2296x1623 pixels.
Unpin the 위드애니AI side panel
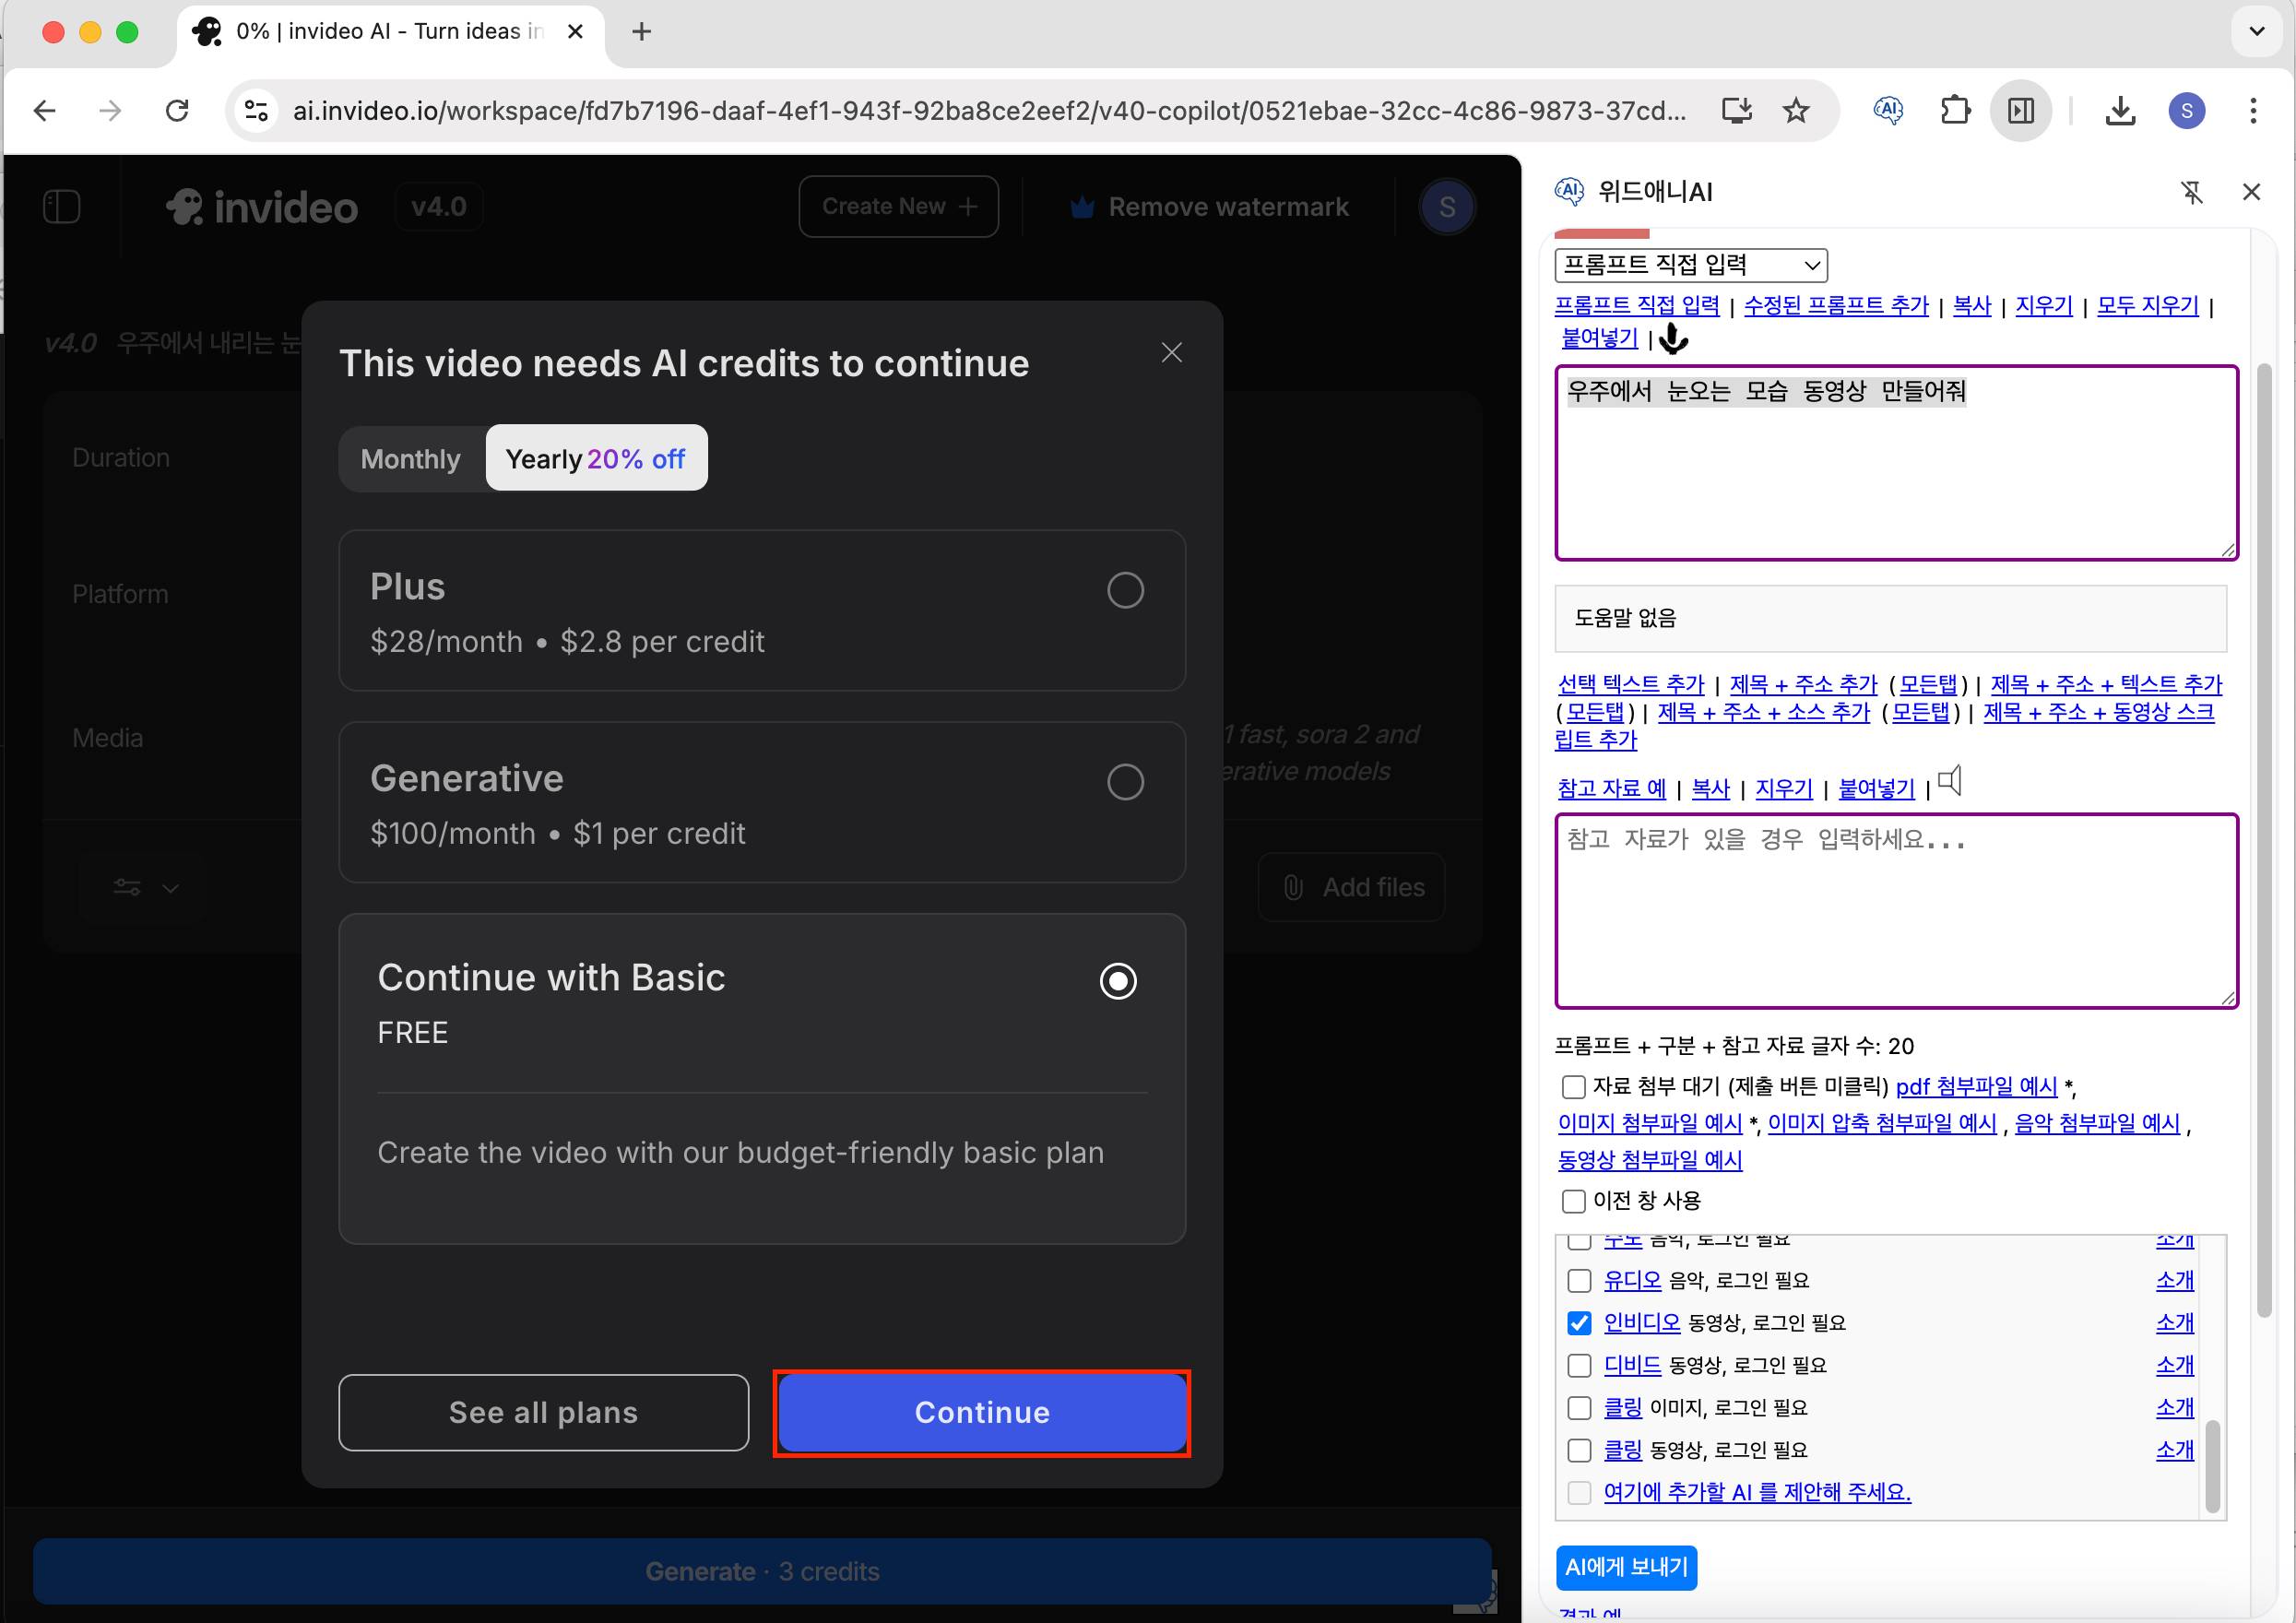[x=2191, y=192]
